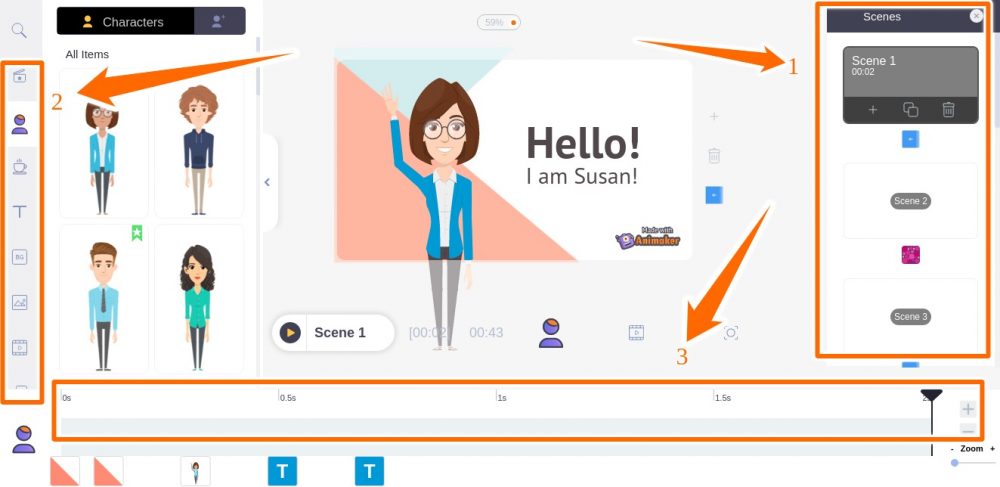Click the timeline plus button

point(967,409)
